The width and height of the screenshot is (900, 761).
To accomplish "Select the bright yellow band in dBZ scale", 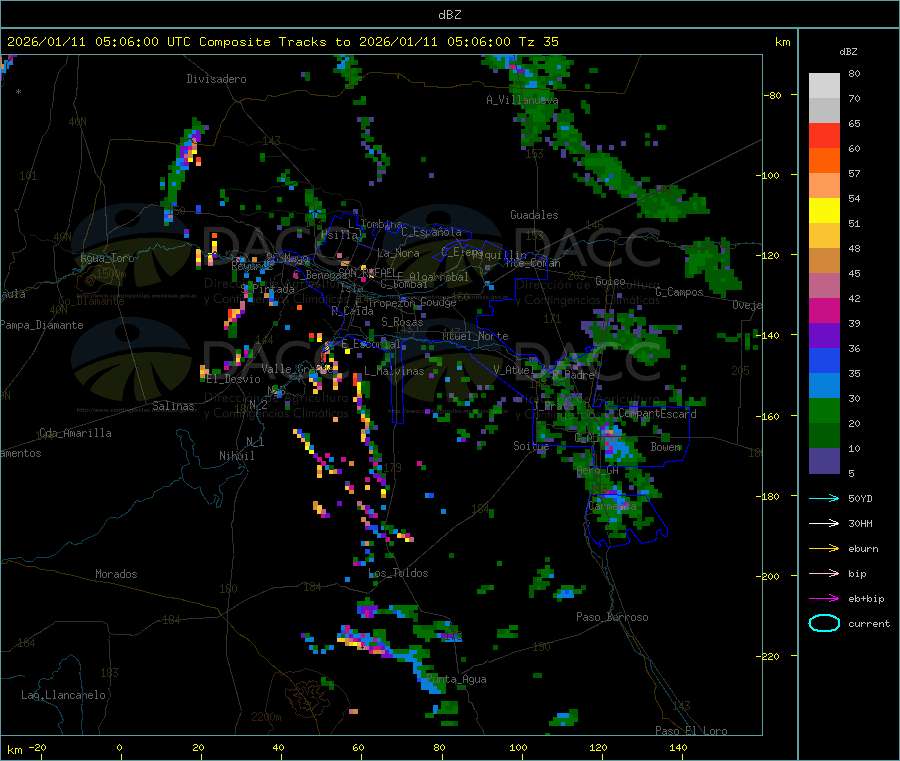I will click(824, 211).
